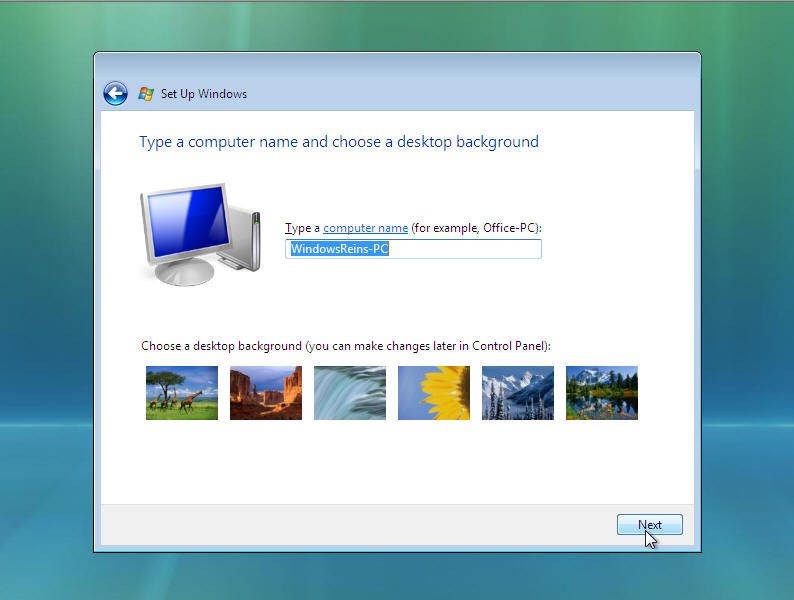Screen dimensions: 794x600
Task: Choose the red canyon rocks background
Action: click(x=266, y=393)
